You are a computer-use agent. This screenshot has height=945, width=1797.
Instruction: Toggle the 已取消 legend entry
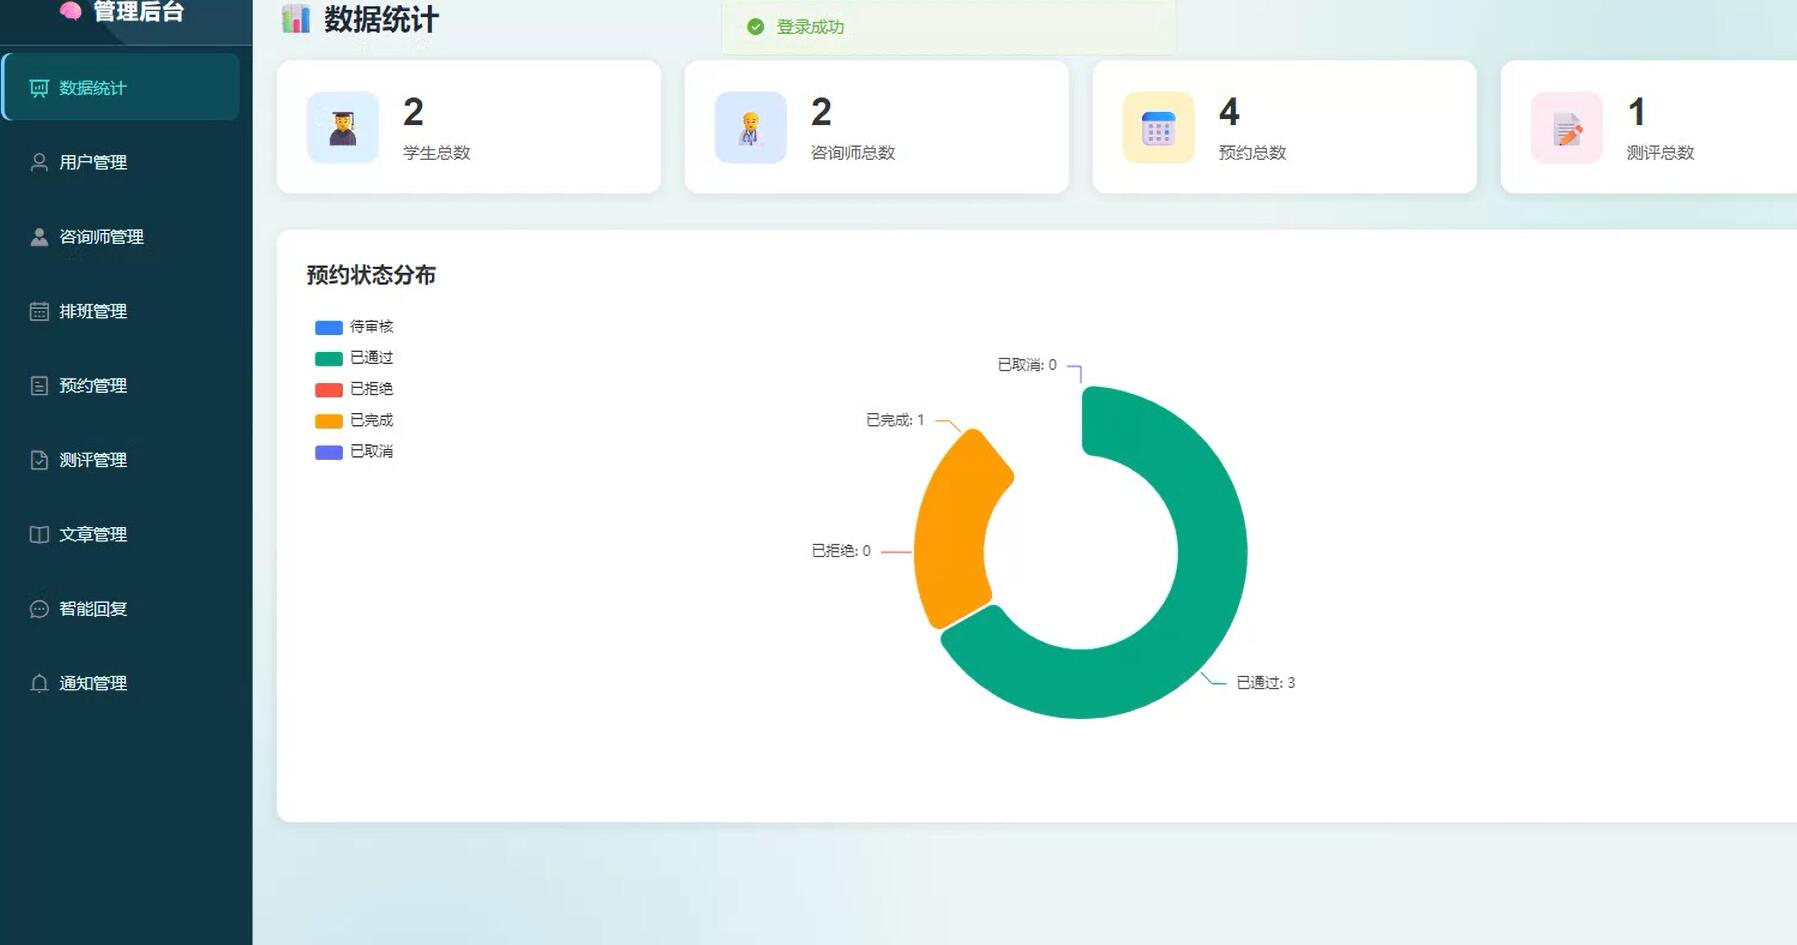click(354, 451)
